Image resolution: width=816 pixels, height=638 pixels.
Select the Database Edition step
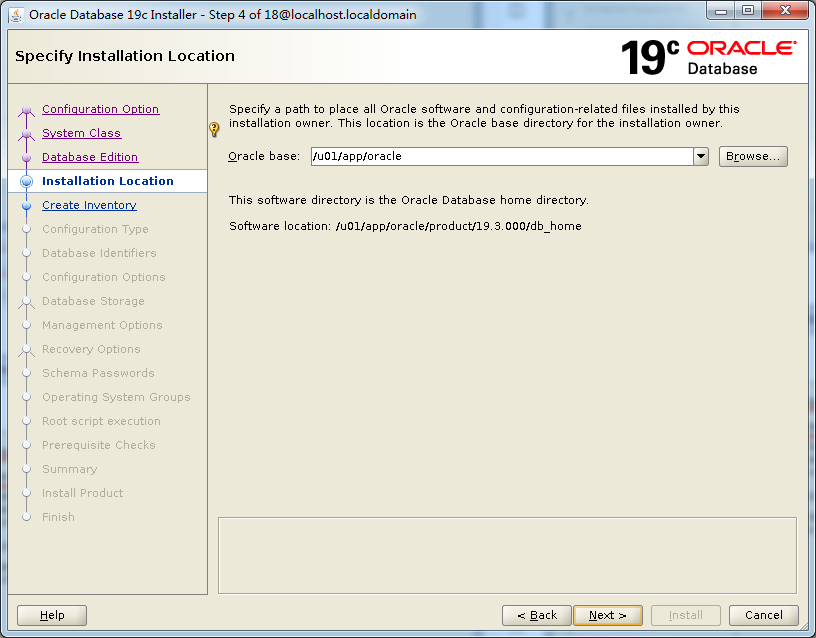pos(92,157)
